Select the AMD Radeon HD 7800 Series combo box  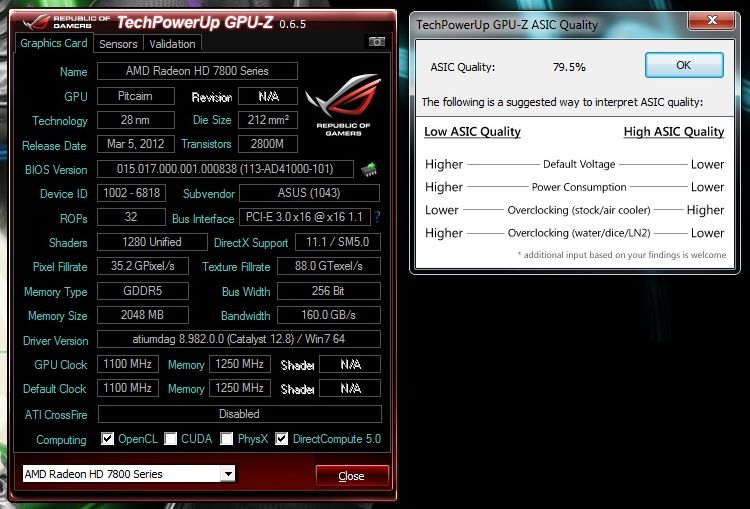coord(129,474)
